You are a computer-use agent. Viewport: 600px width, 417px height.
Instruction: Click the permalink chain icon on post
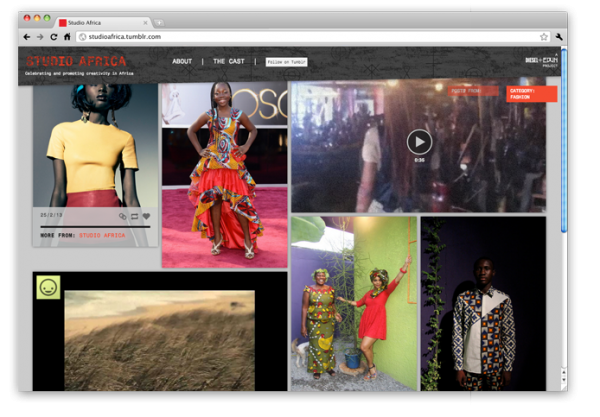[122, 216]
